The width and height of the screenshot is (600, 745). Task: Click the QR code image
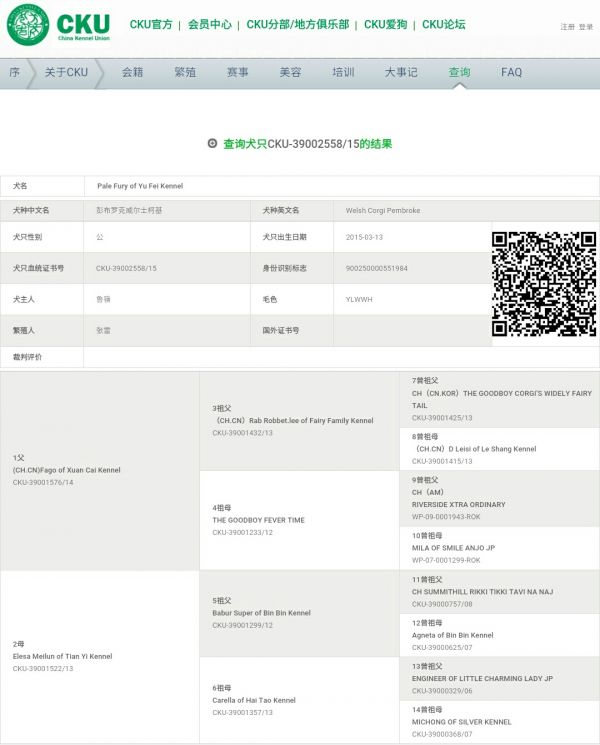click(x=544, y=284)
